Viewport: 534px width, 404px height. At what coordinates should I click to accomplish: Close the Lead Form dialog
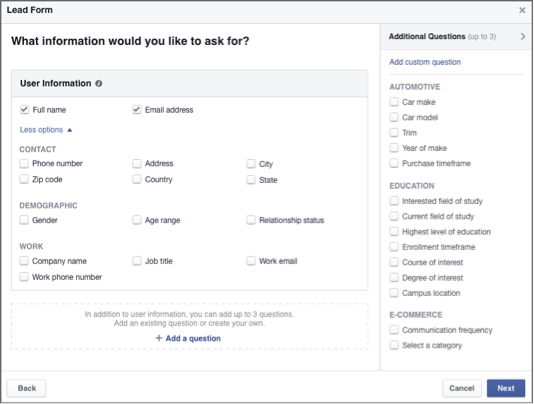pos(522,10)
